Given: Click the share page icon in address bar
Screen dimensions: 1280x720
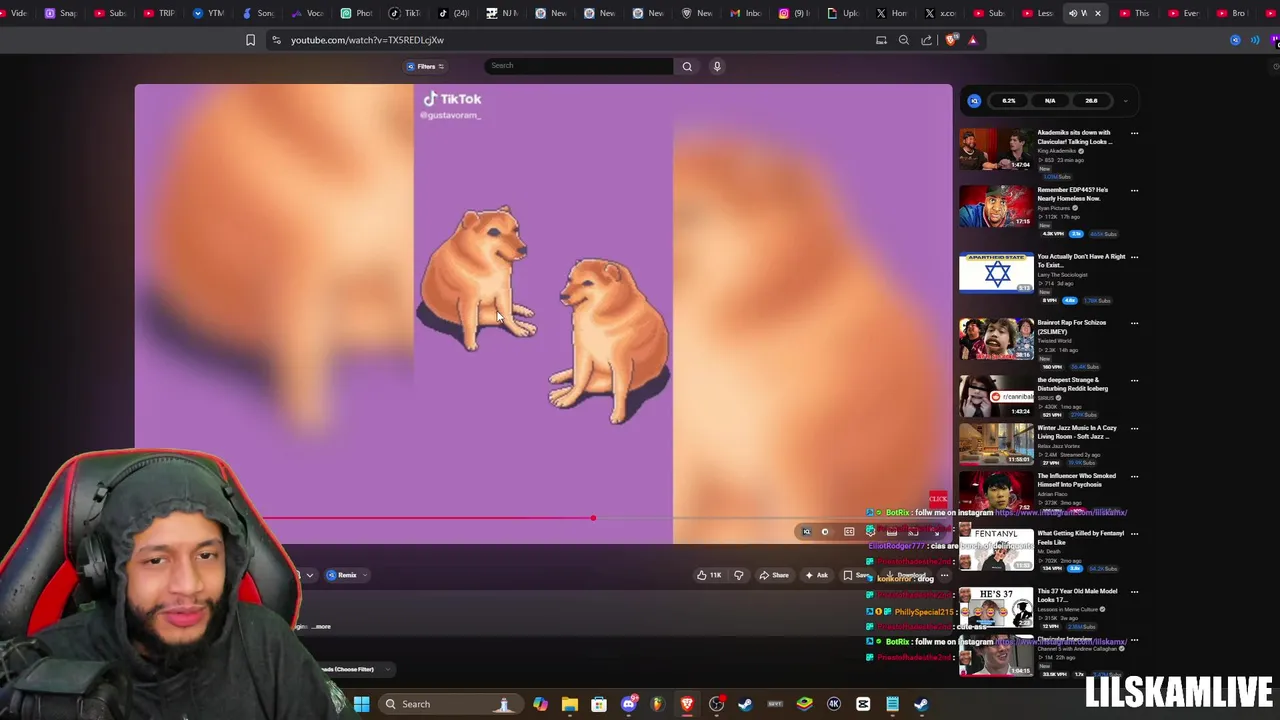Looking at the screenshot, I should tap(926, 40).
